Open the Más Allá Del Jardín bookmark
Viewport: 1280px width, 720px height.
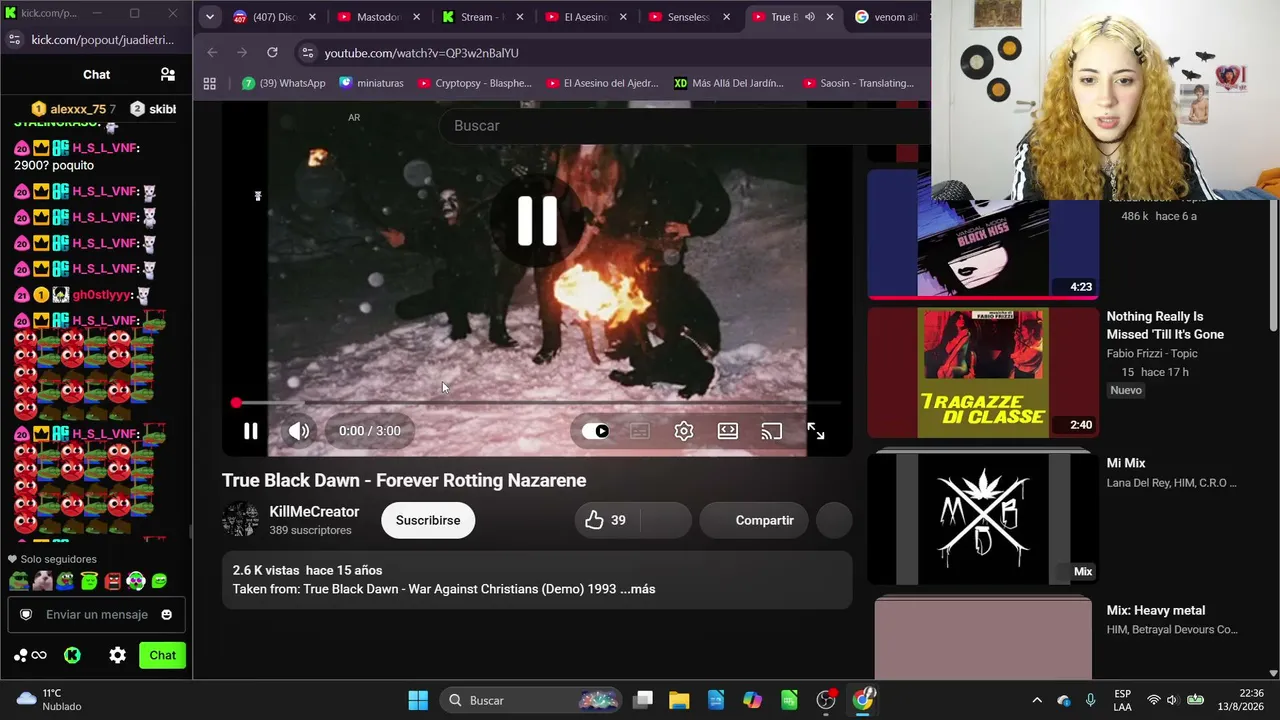729,83
